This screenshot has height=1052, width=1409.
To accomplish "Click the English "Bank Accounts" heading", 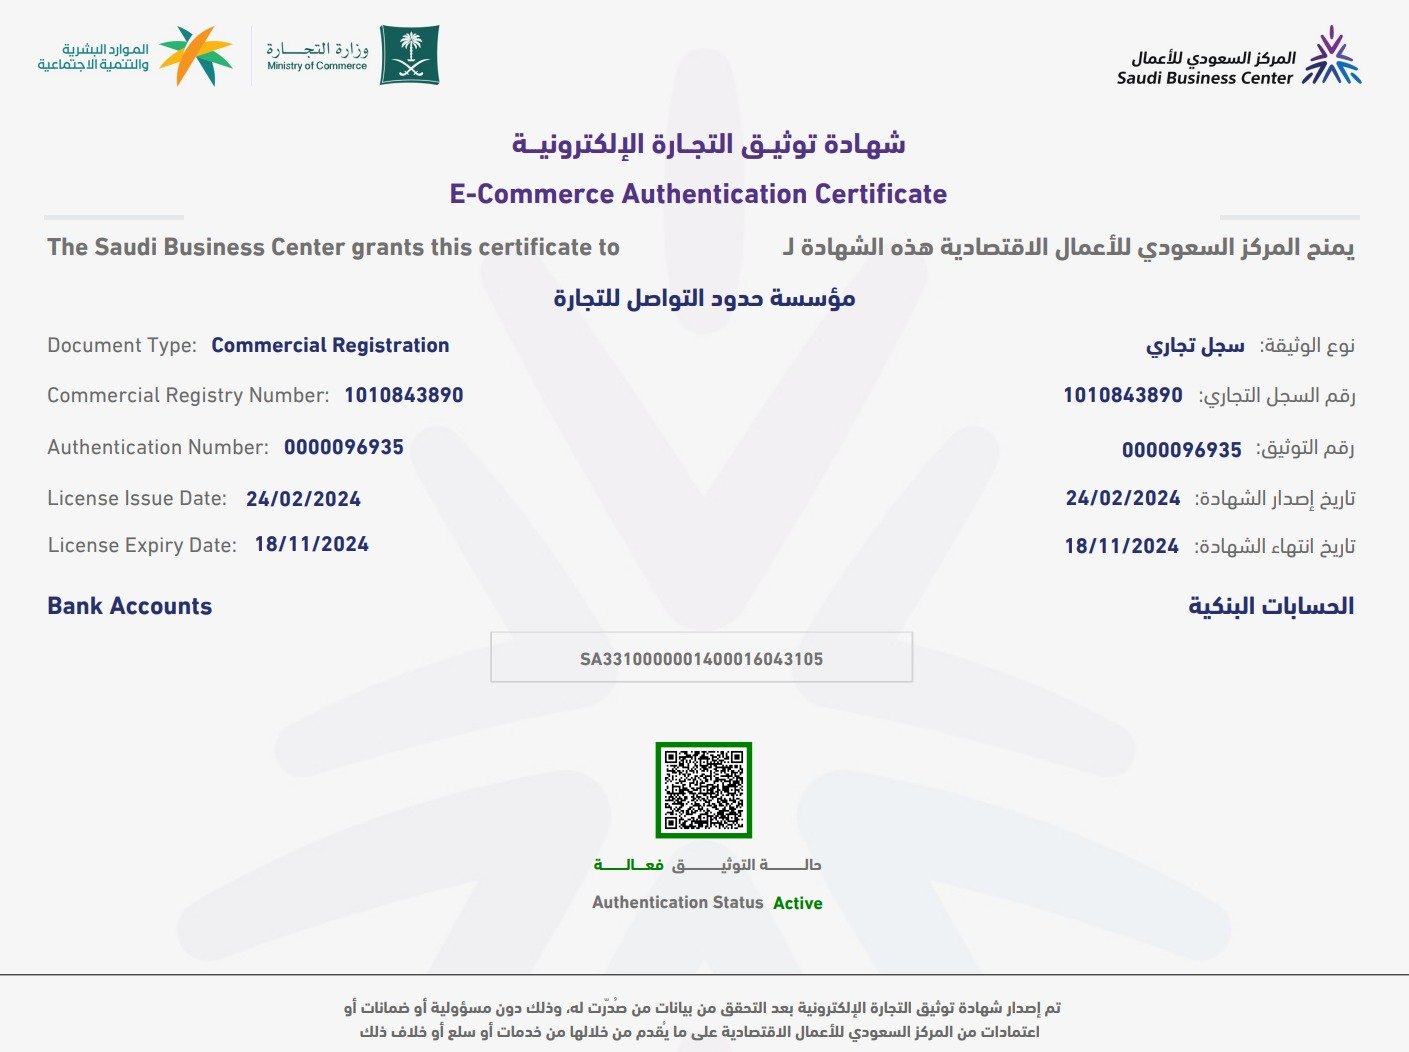I will (x=129, y=606).
